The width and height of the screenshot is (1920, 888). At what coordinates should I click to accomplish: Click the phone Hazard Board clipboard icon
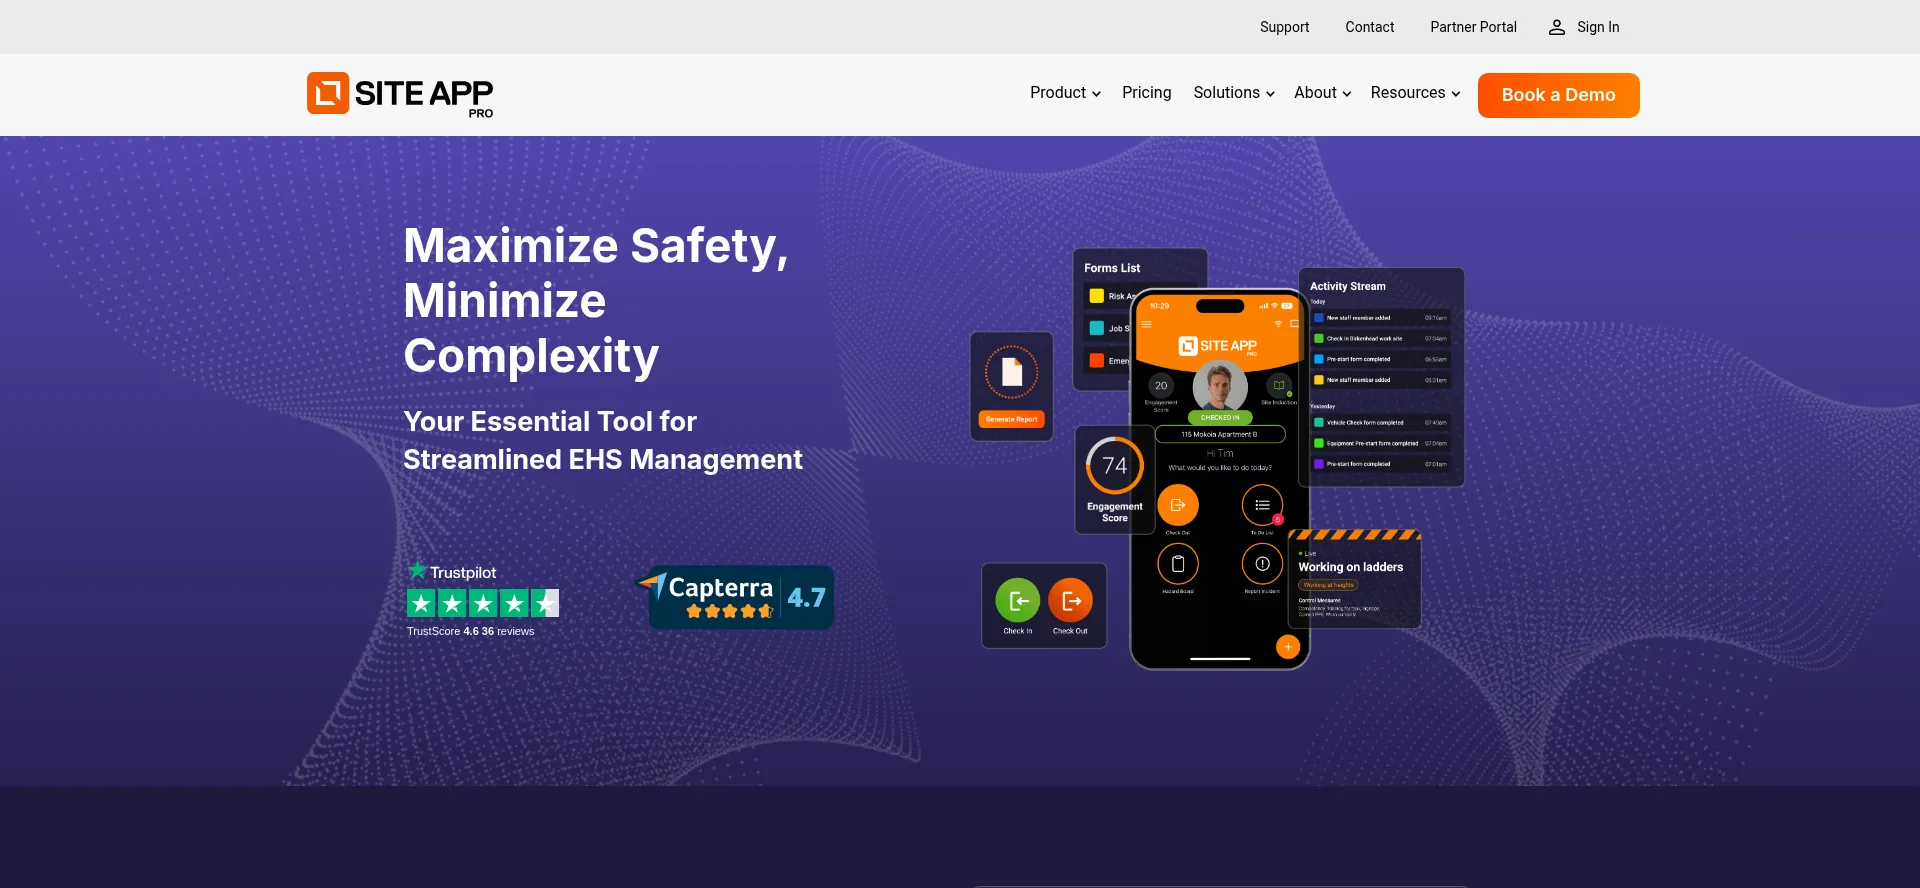1178,564
